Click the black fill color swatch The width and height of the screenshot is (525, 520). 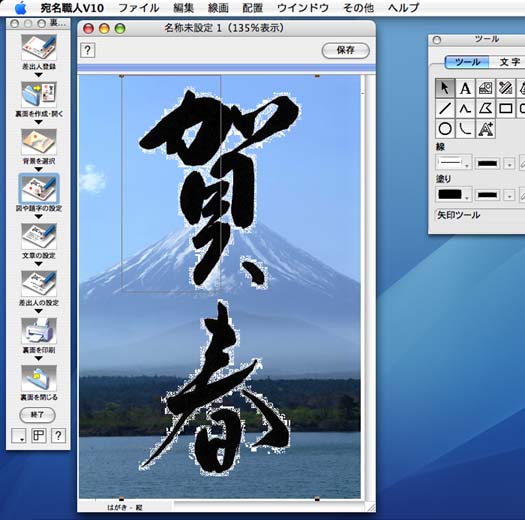click(x=450, y=194)
